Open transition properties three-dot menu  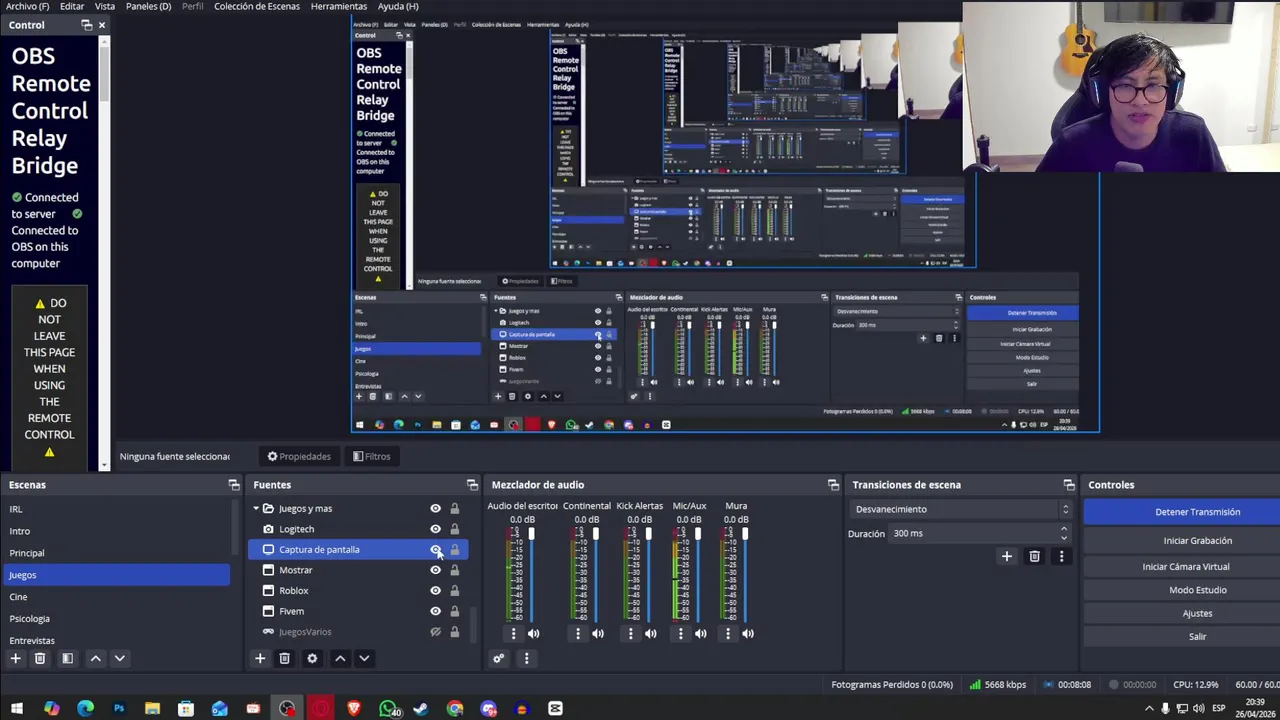tap(1061, 556)
